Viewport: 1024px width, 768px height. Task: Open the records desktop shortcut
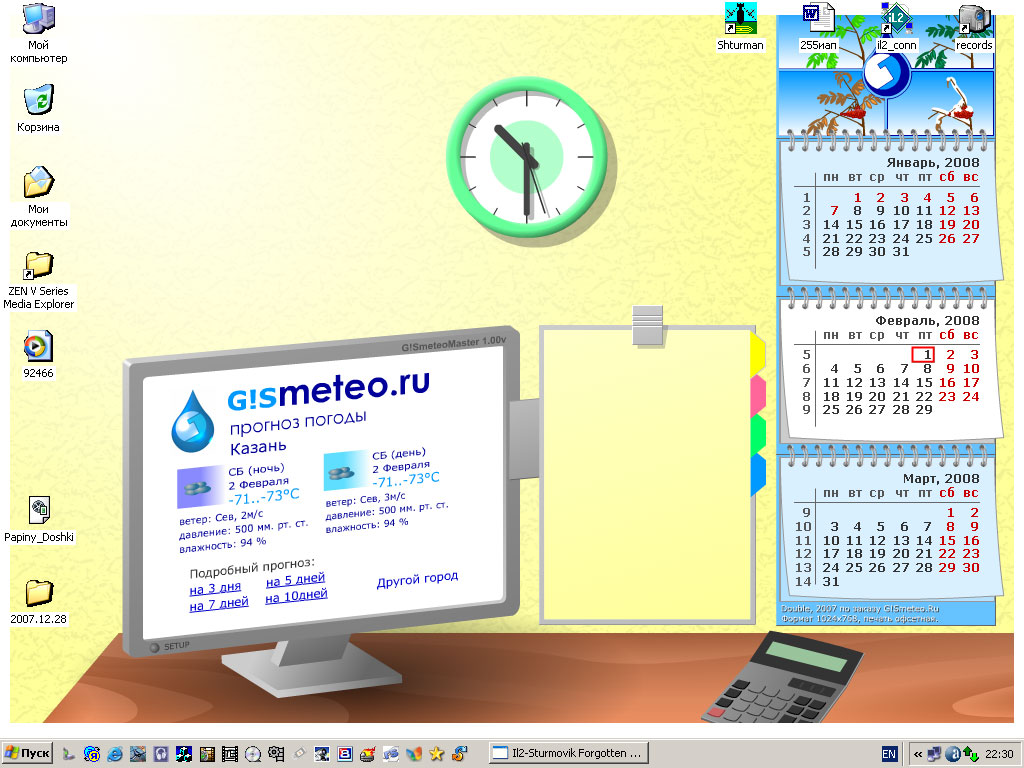[x=973, y=19]
